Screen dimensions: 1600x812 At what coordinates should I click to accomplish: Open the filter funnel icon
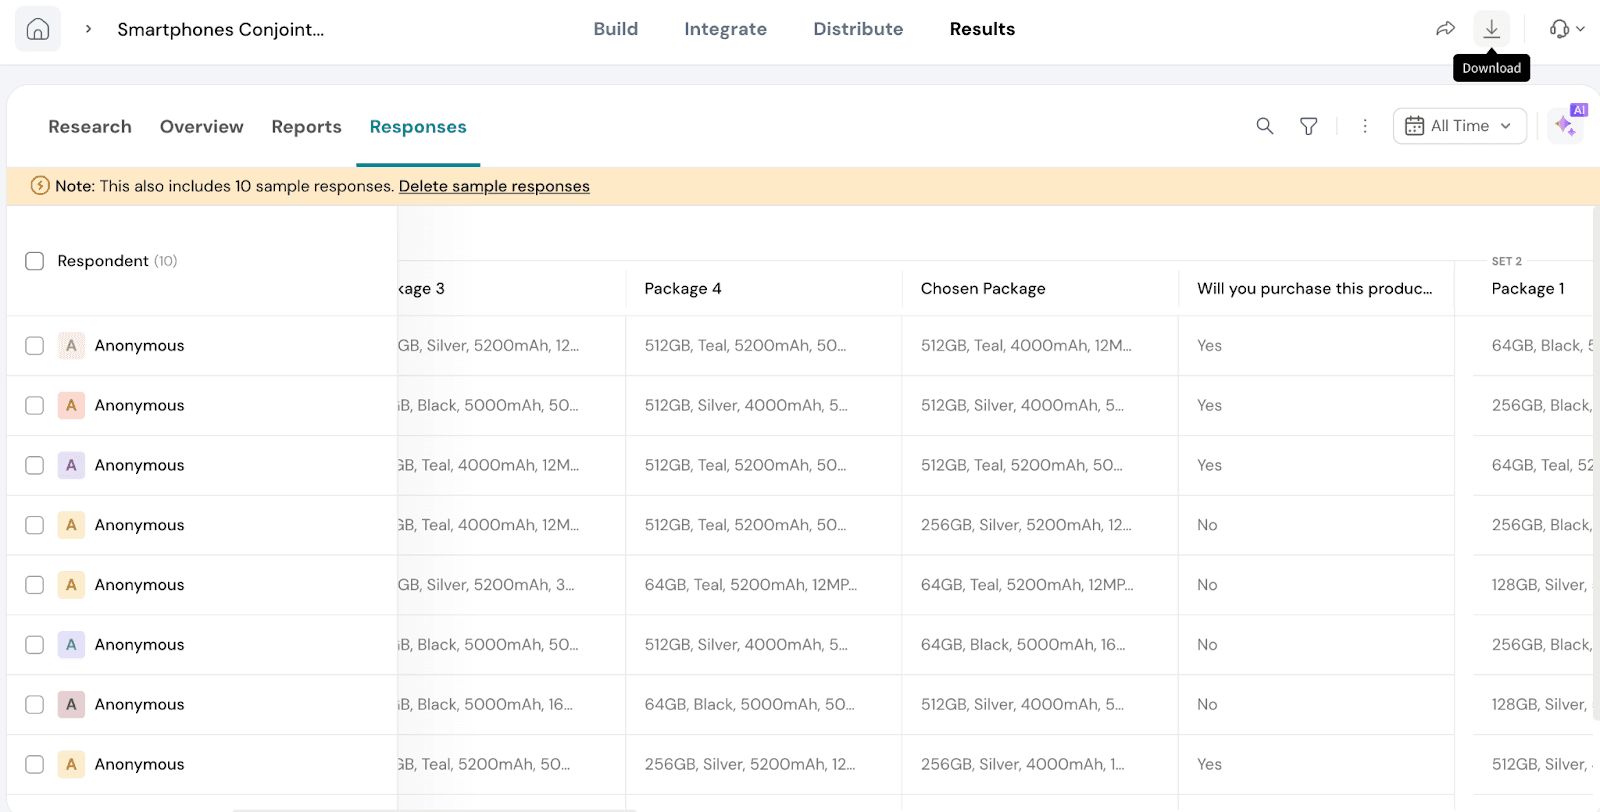(1308, 126)
